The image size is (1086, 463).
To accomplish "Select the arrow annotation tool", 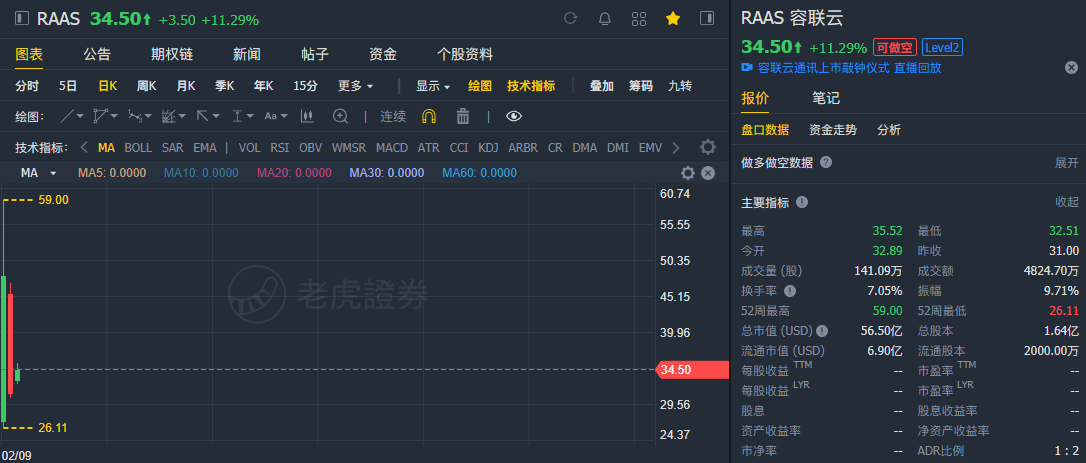I will [203, 116].
